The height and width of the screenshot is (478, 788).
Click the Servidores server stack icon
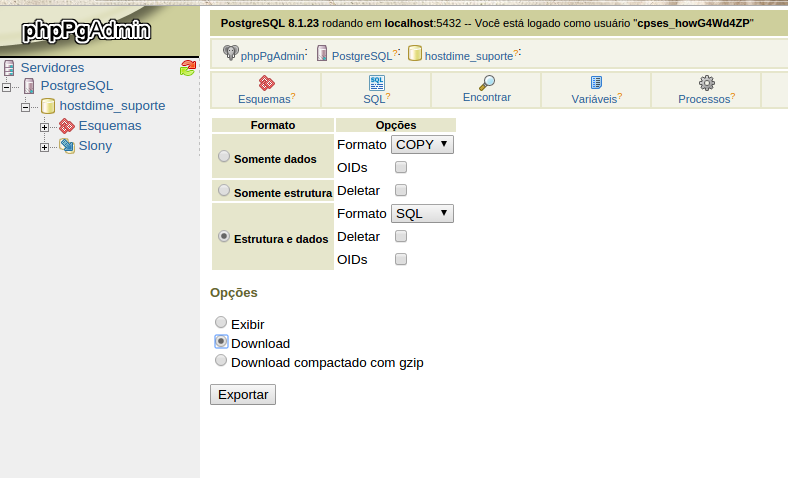point(9,68)
